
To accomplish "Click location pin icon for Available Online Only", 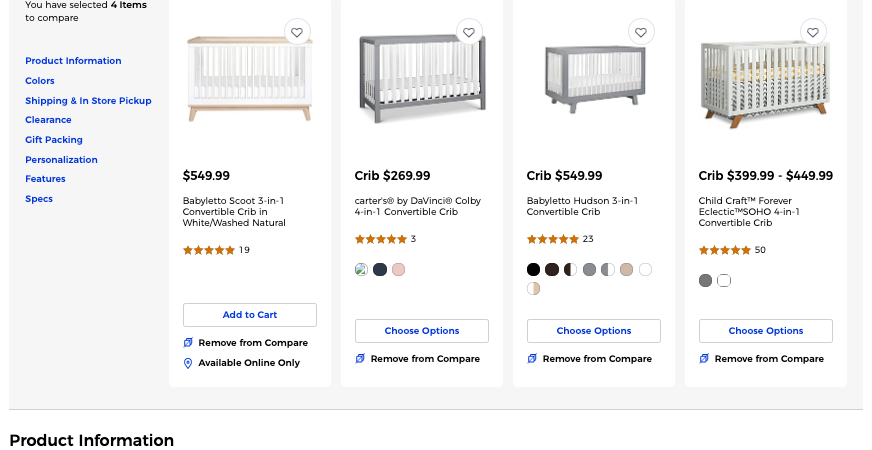I will click(x=188, y=363).
